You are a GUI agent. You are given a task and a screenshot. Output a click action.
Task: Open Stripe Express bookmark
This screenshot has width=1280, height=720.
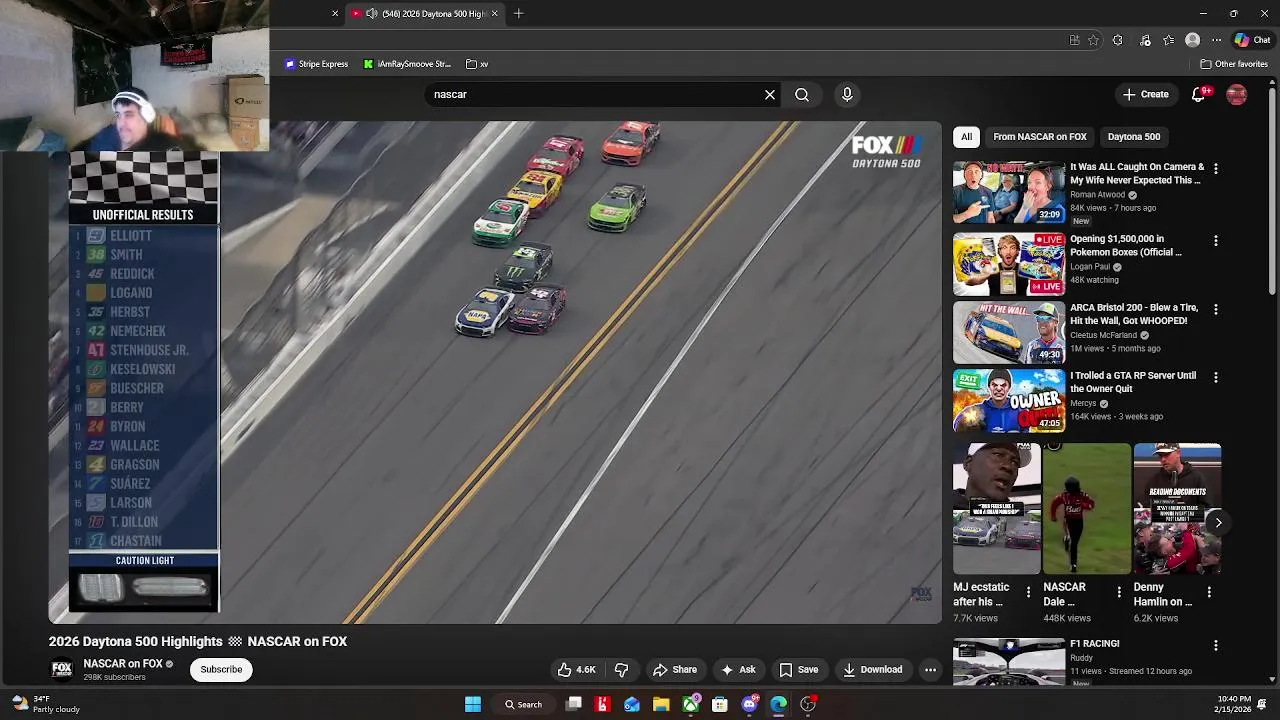pyautogui.click(x=317, y=64)
